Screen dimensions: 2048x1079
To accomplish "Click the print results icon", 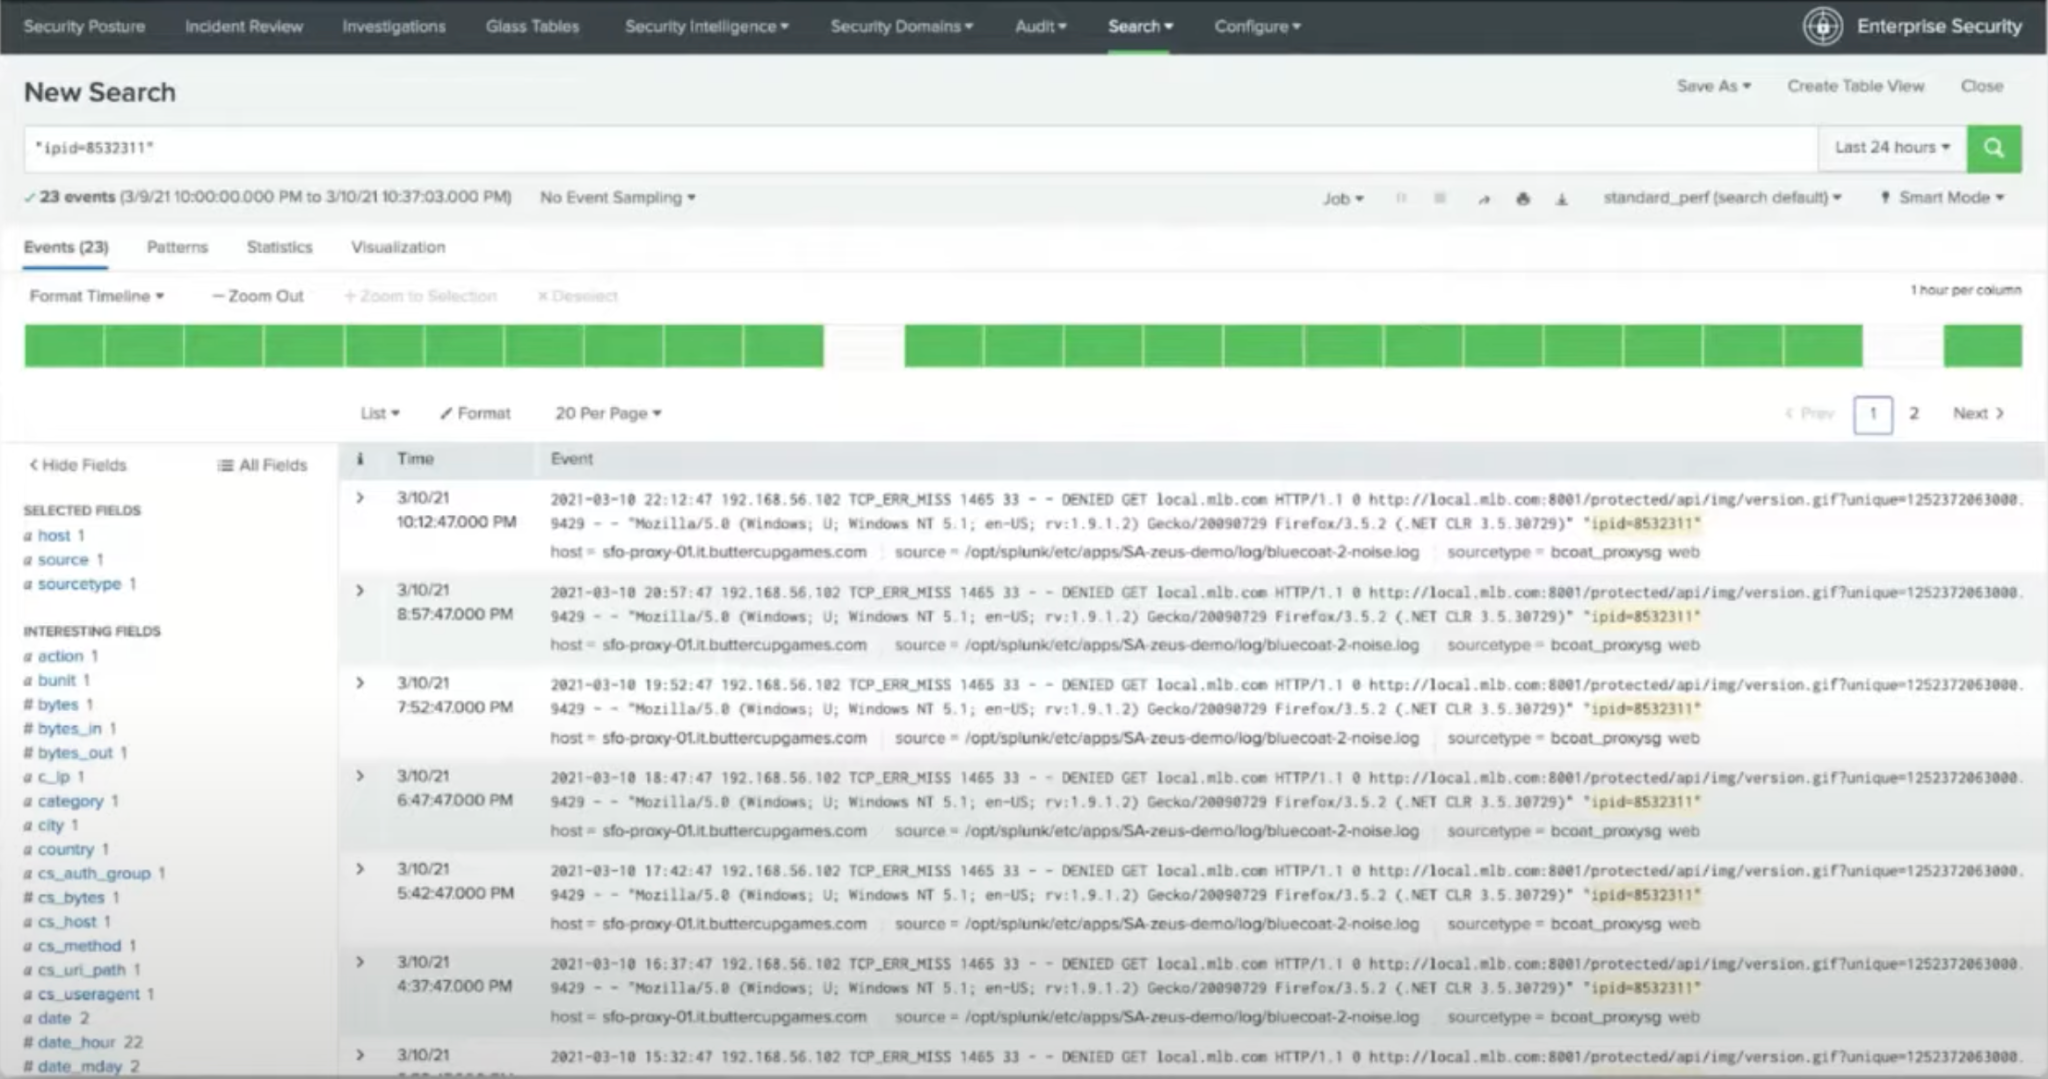I will click(x=1522, y=199).
